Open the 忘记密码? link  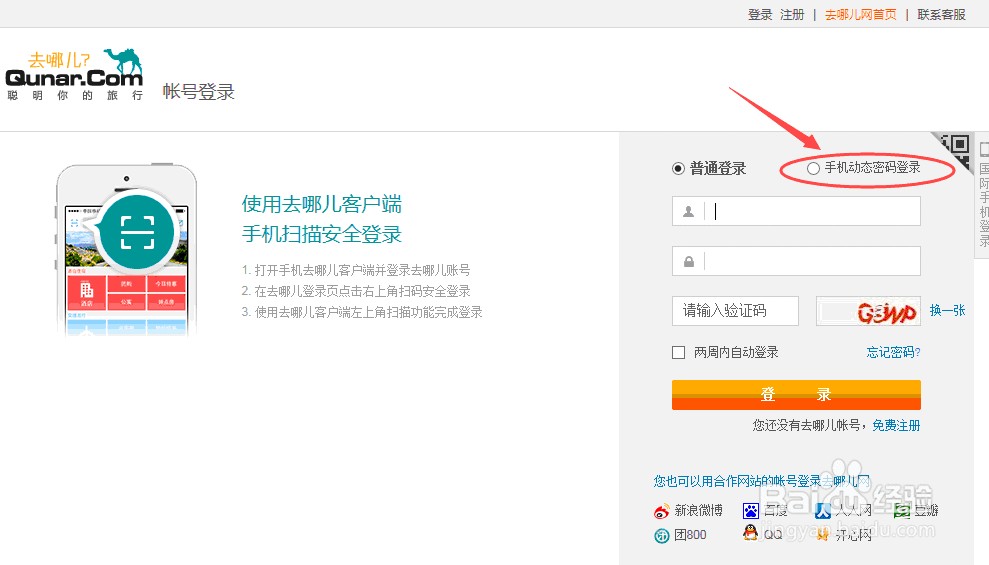tap(893, 352)
